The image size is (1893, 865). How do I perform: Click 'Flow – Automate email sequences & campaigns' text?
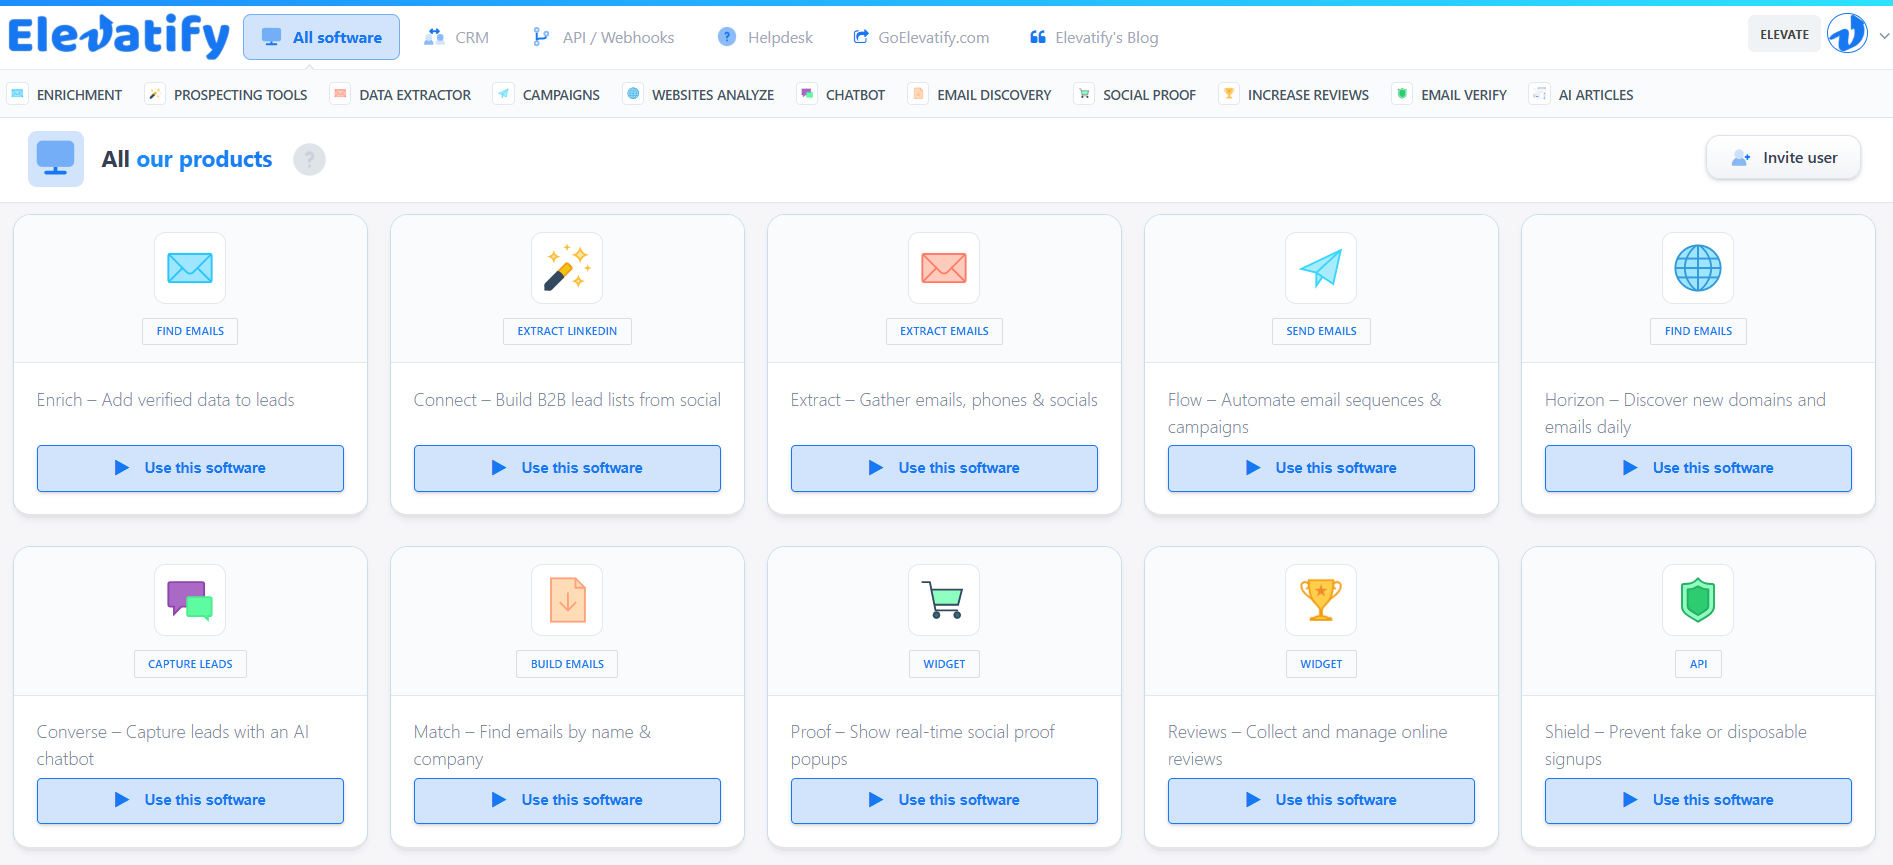[1305, 413]
